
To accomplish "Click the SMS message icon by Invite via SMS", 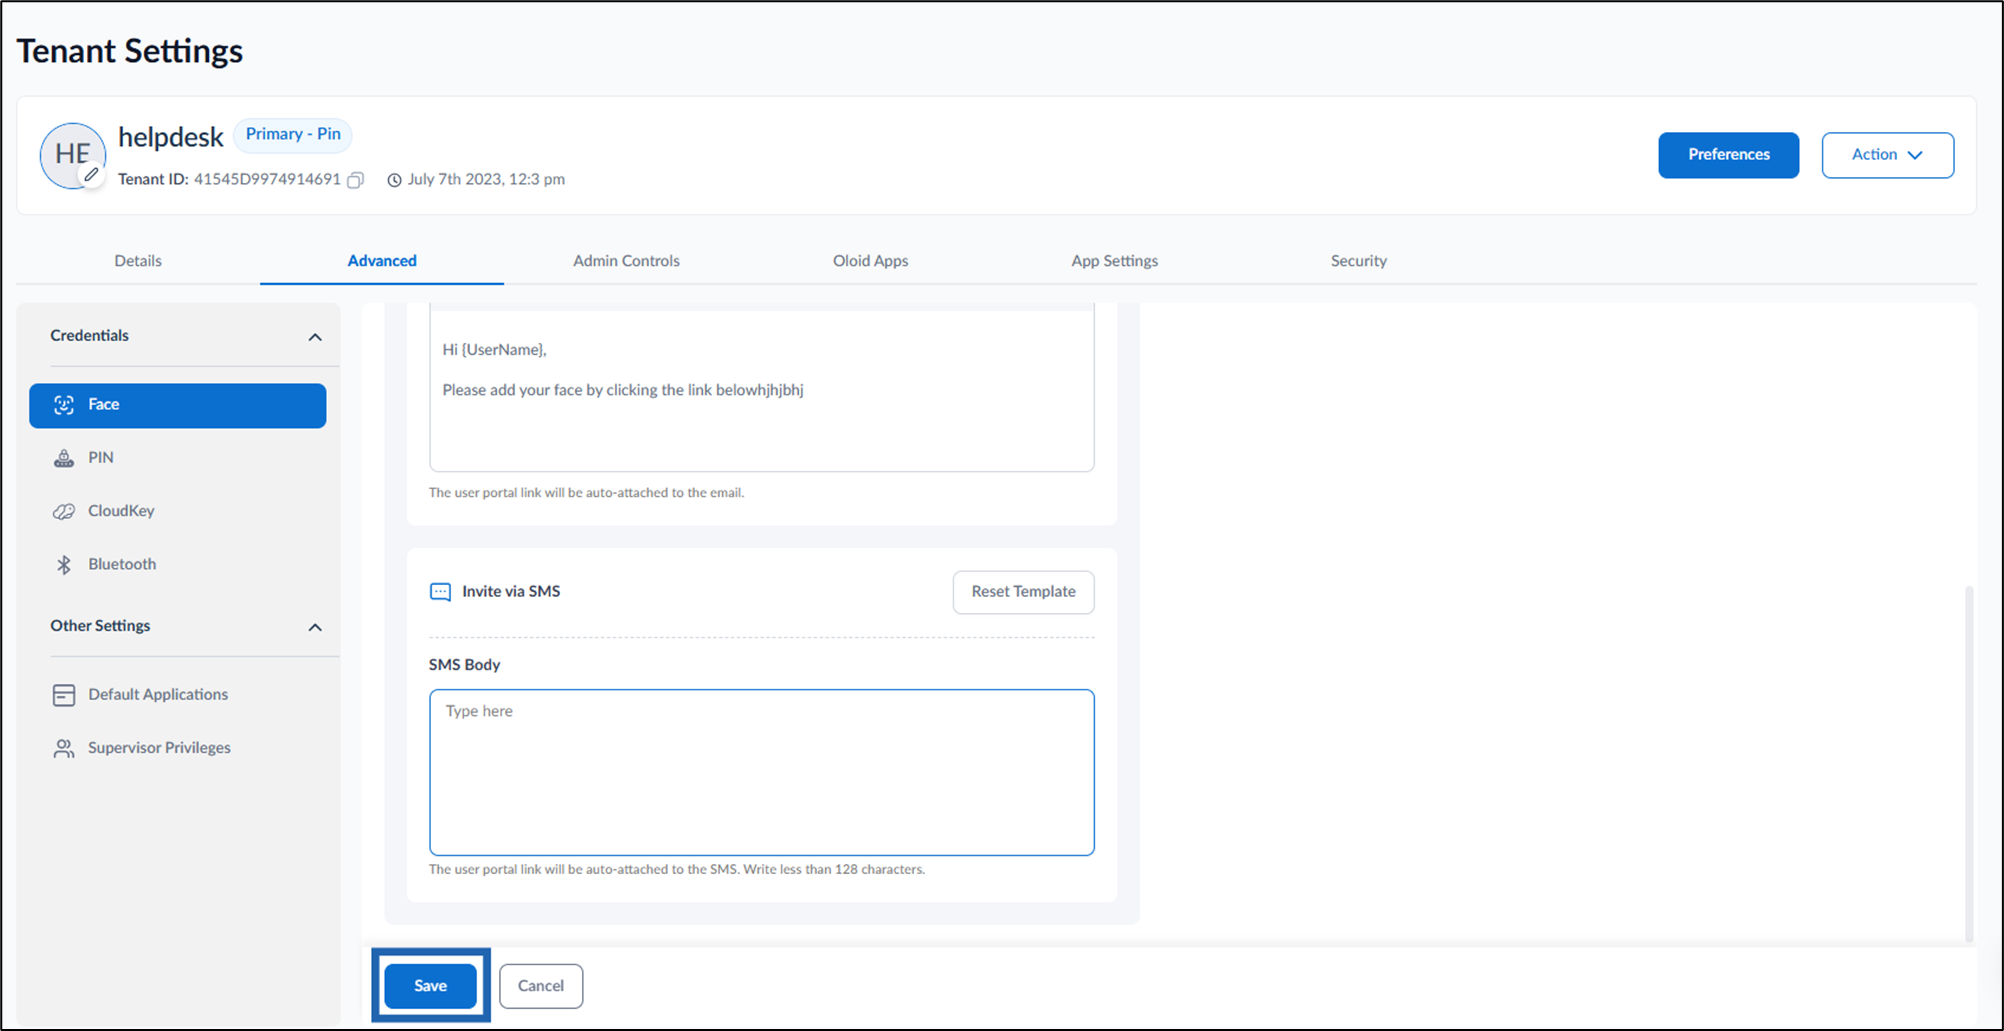I will tap(440, 592).
